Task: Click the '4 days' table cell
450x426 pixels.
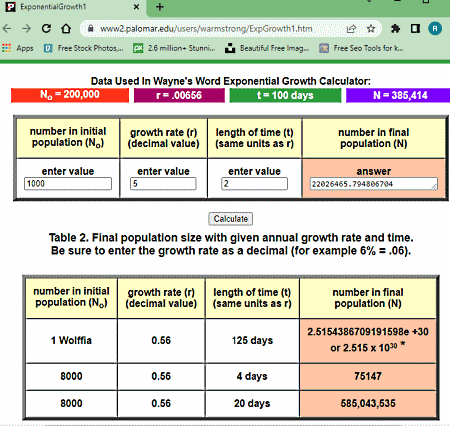Action: pos(252,376)
